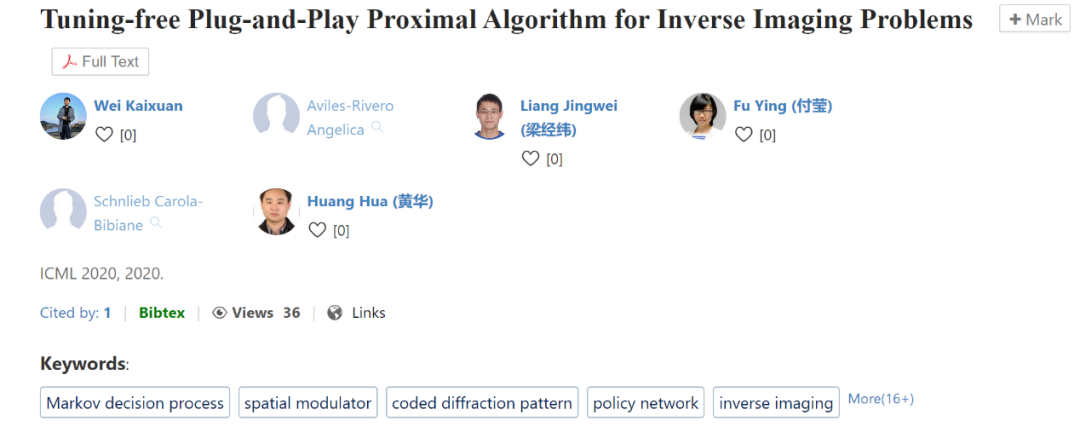The width and height of the screenshot is (1080, 438).
Task: Click search icon beside Aviles-Rivero Angelica
Action: (x=377, y=127)
